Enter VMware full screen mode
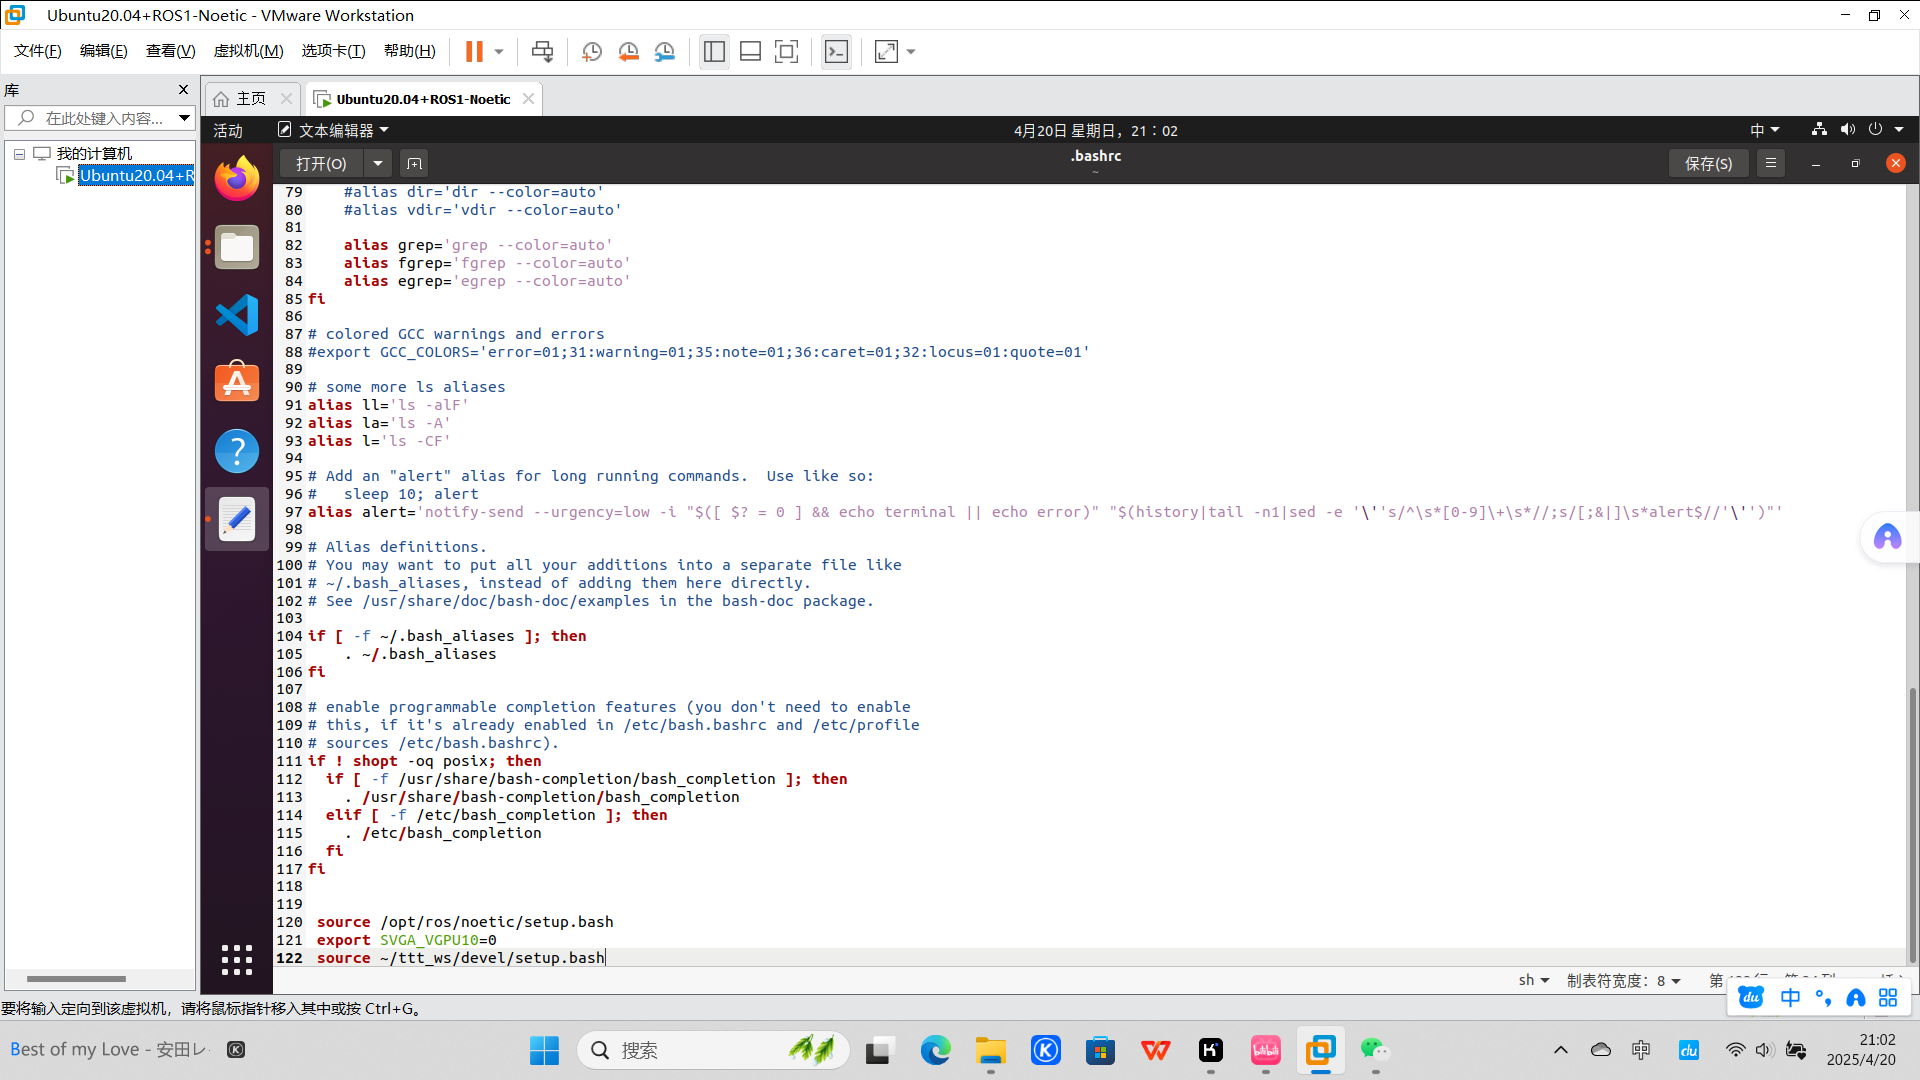Image resolution: width=1920 pixels, height=1080 pixels. [787, 52]
